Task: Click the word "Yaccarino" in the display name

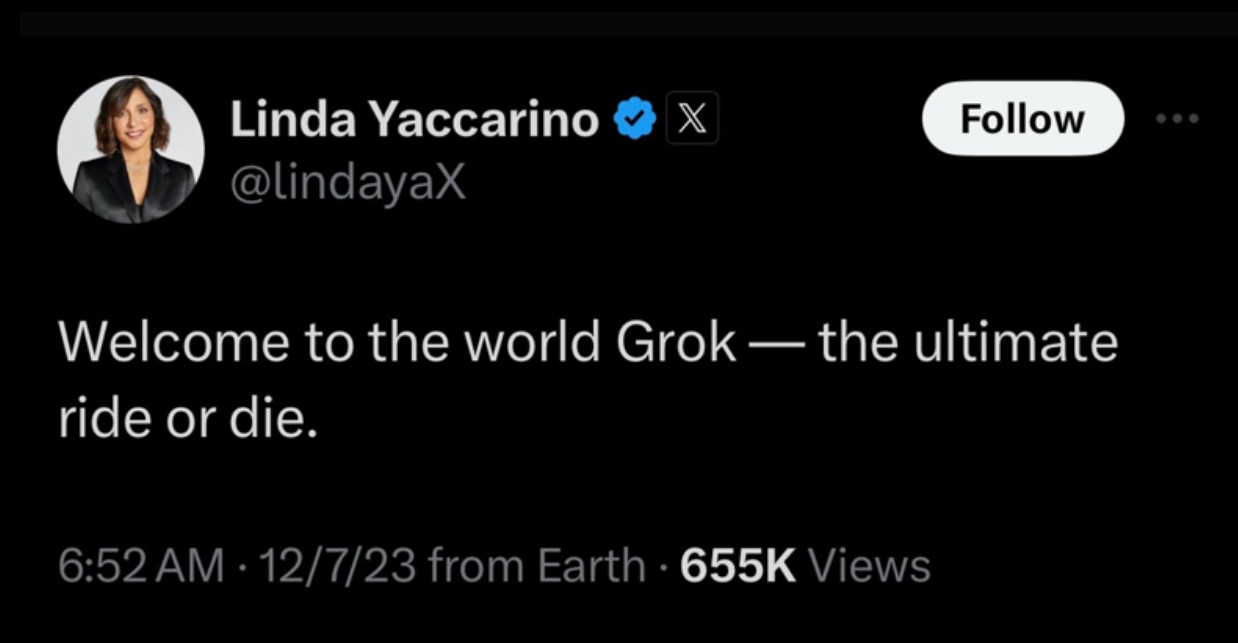Action: point(486,122)
